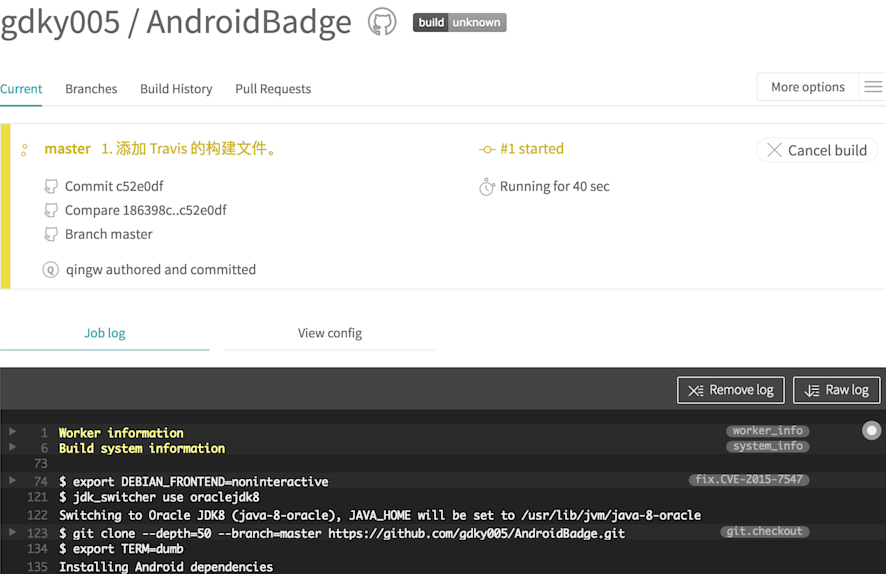
Task: Open the Branches tab
Action: pos(91,89)
